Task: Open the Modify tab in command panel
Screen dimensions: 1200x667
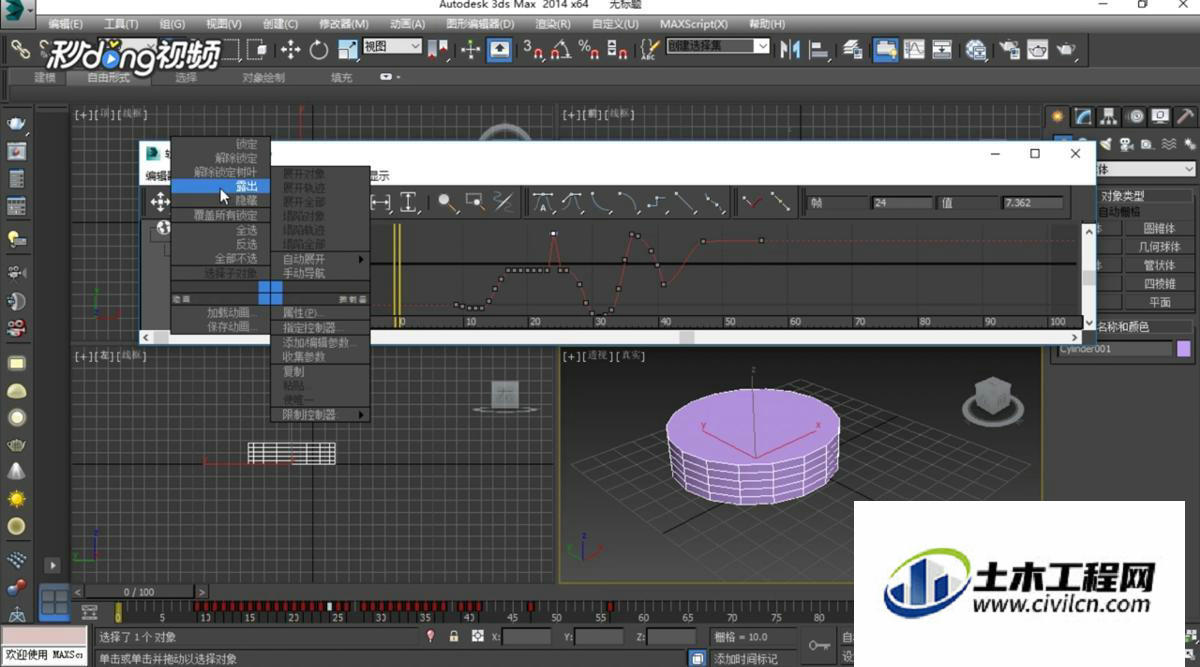Action: coord(1082,116)
